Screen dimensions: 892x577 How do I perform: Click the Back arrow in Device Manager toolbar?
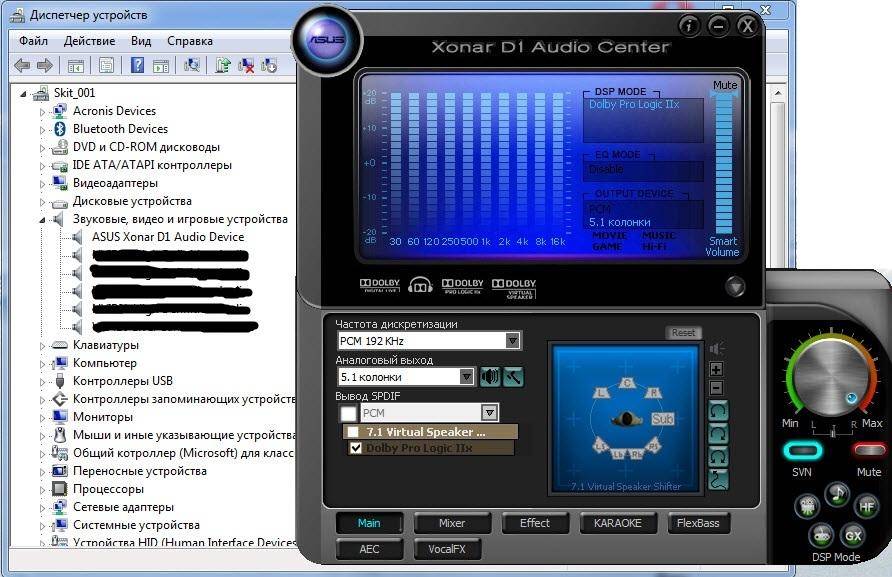22,65
